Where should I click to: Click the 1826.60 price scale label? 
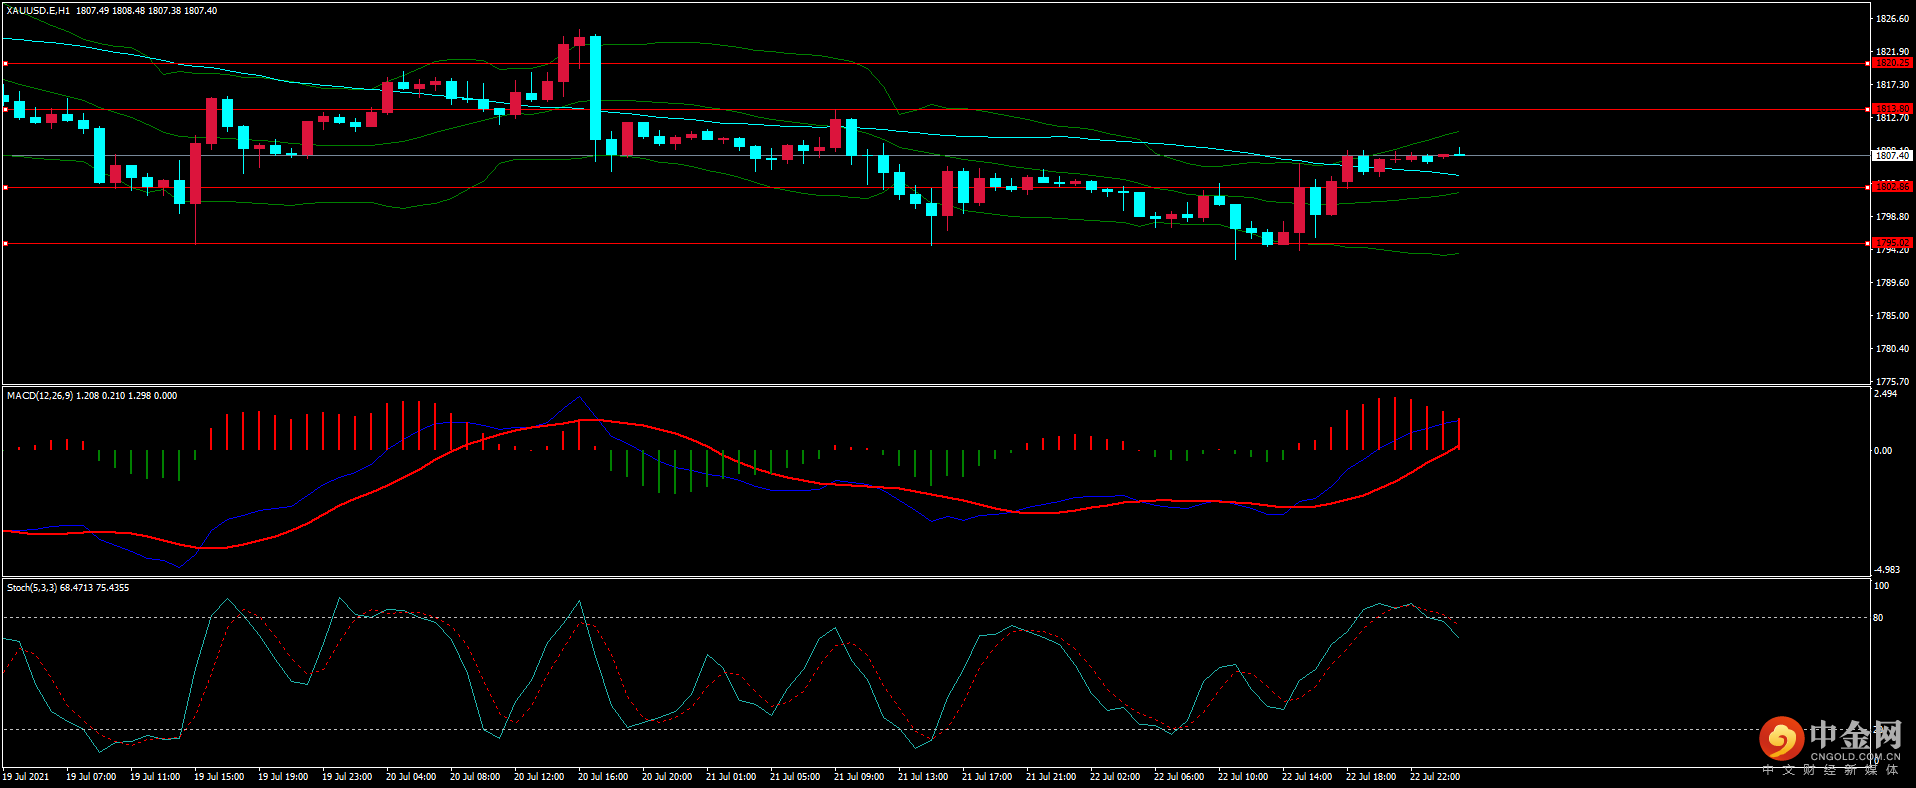coord(1892,19)
